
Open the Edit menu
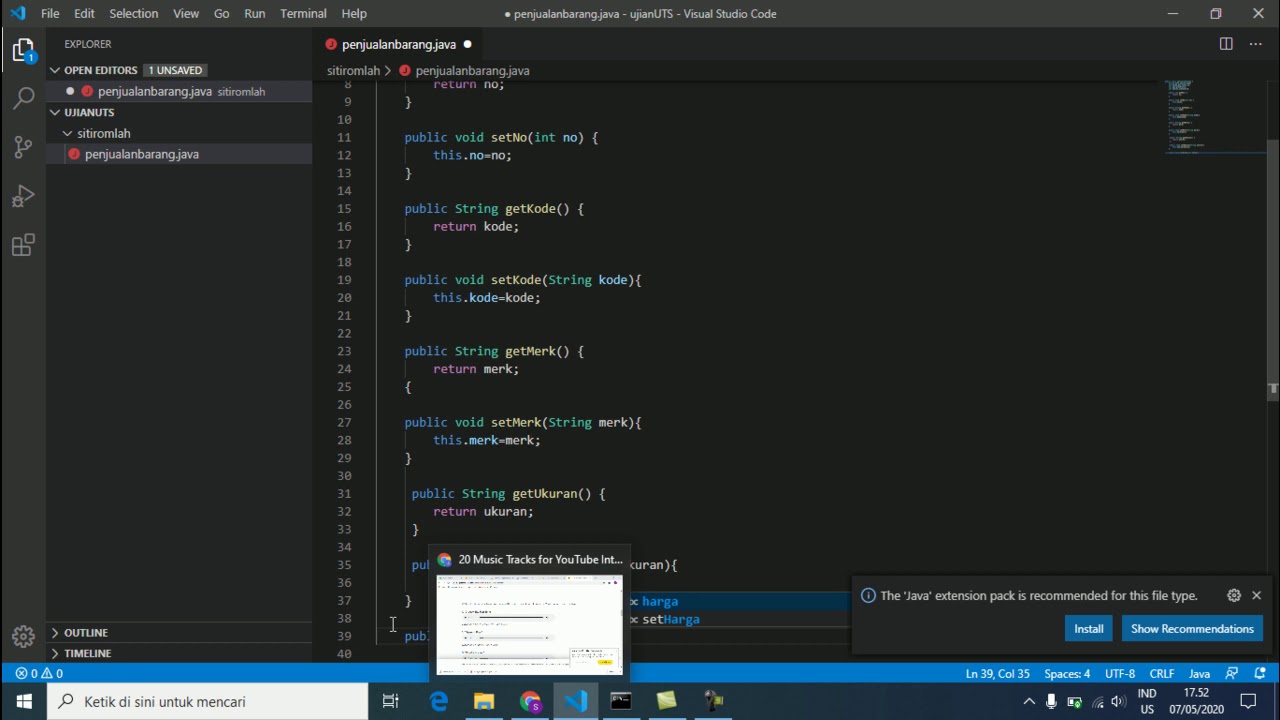click(x=84, y=14)
